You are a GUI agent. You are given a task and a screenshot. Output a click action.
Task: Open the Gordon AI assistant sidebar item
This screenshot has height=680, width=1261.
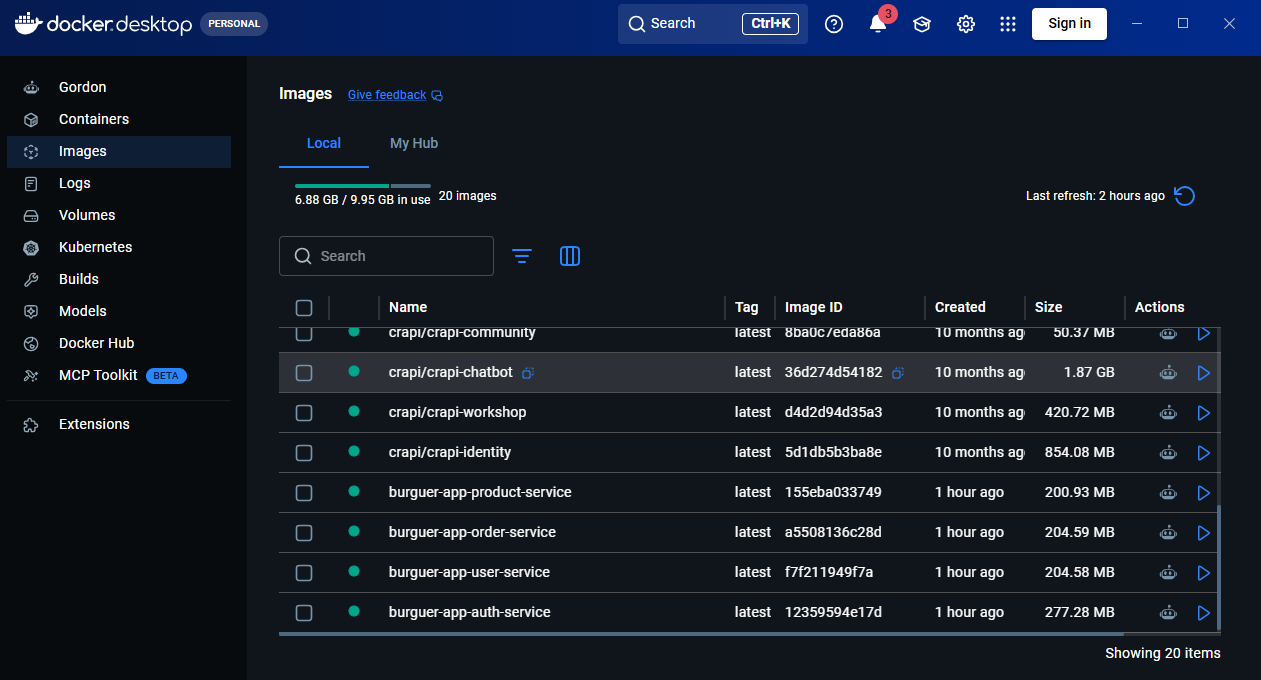click(118, 87)
